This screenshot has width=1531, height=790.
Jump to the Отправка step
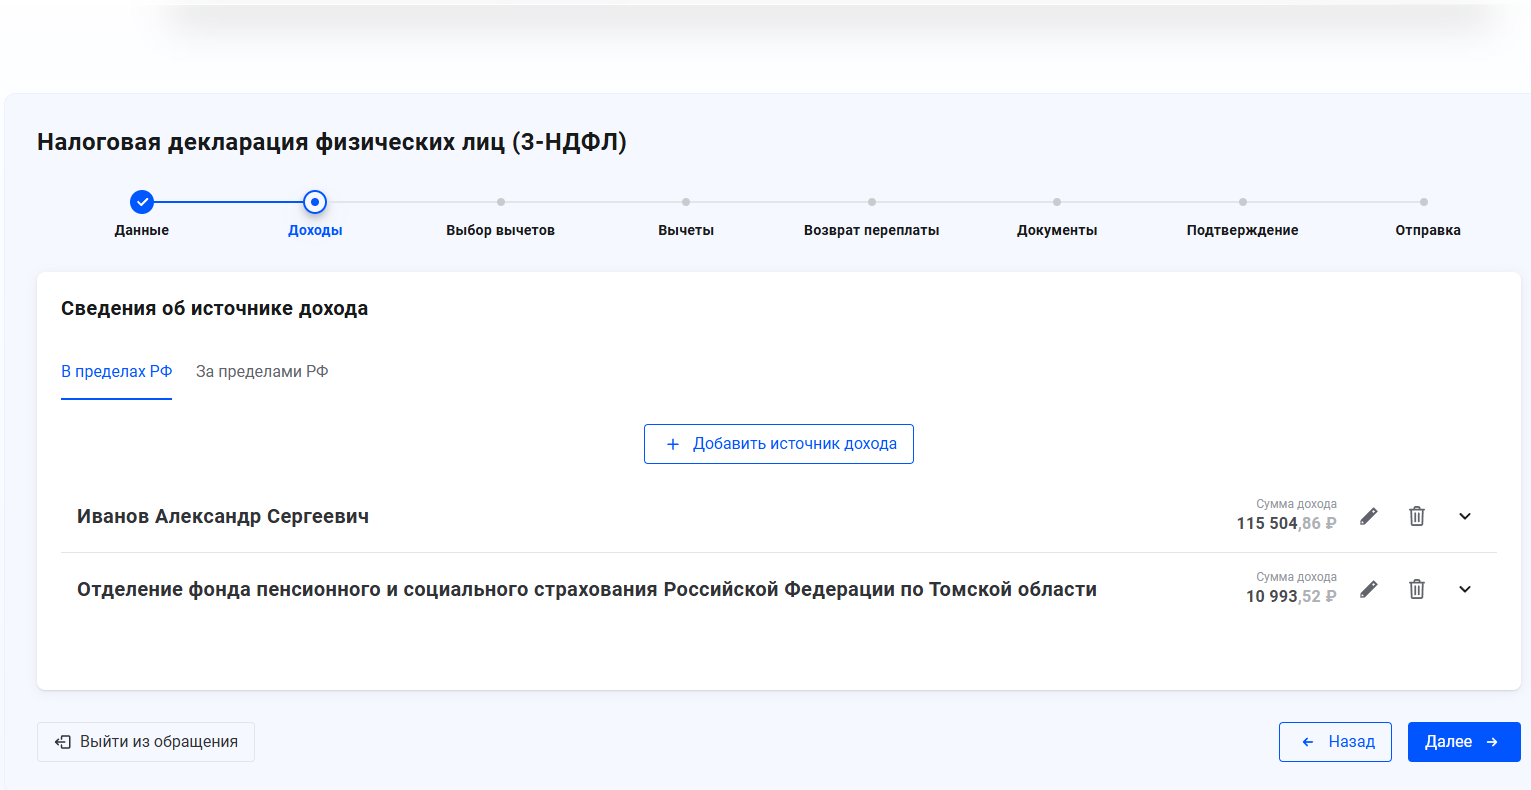pyautogui.click(x=1424, y=203)
